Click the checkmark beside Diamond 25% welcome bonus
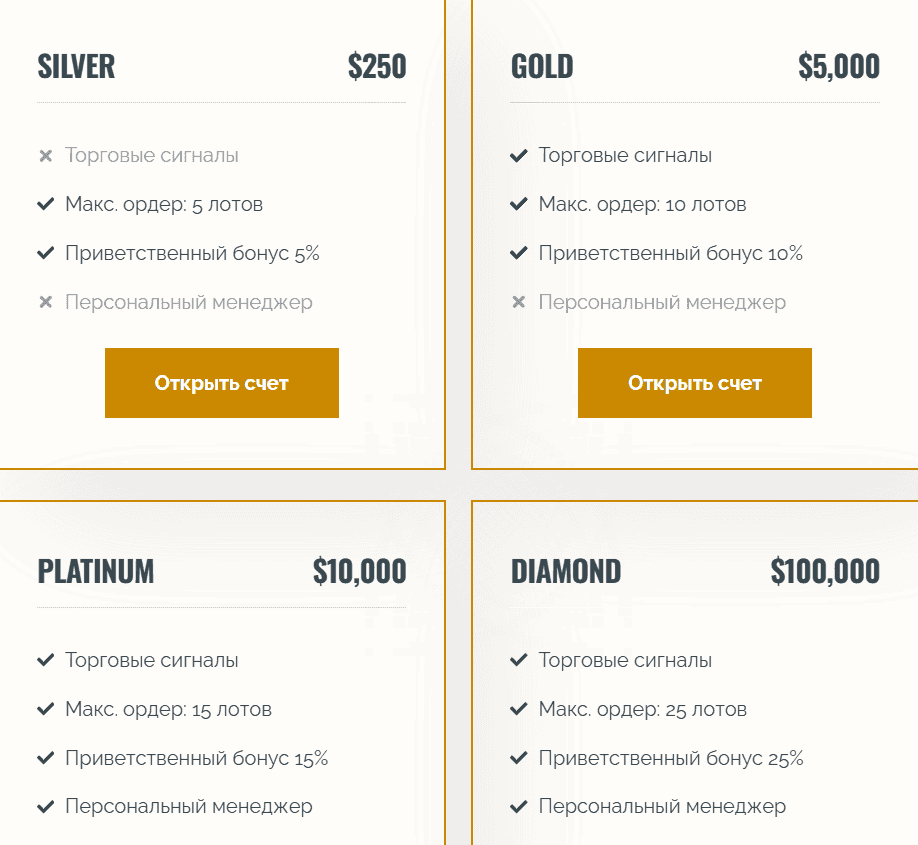The height and width of the screenshot is (845, 918). (x=518, y=758)
